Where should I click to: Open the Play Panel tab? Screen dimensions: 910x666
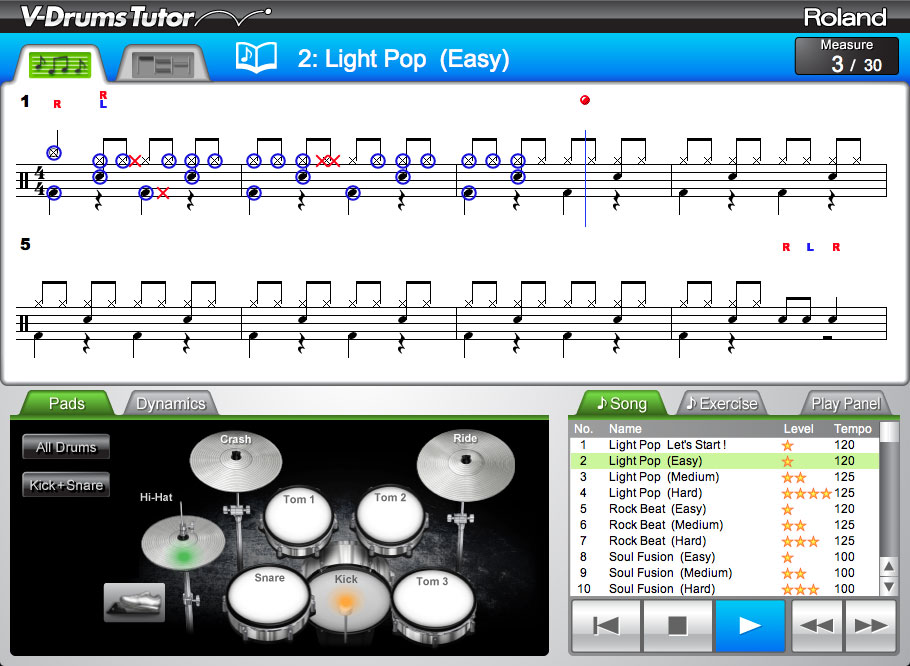tap(845, 404)
